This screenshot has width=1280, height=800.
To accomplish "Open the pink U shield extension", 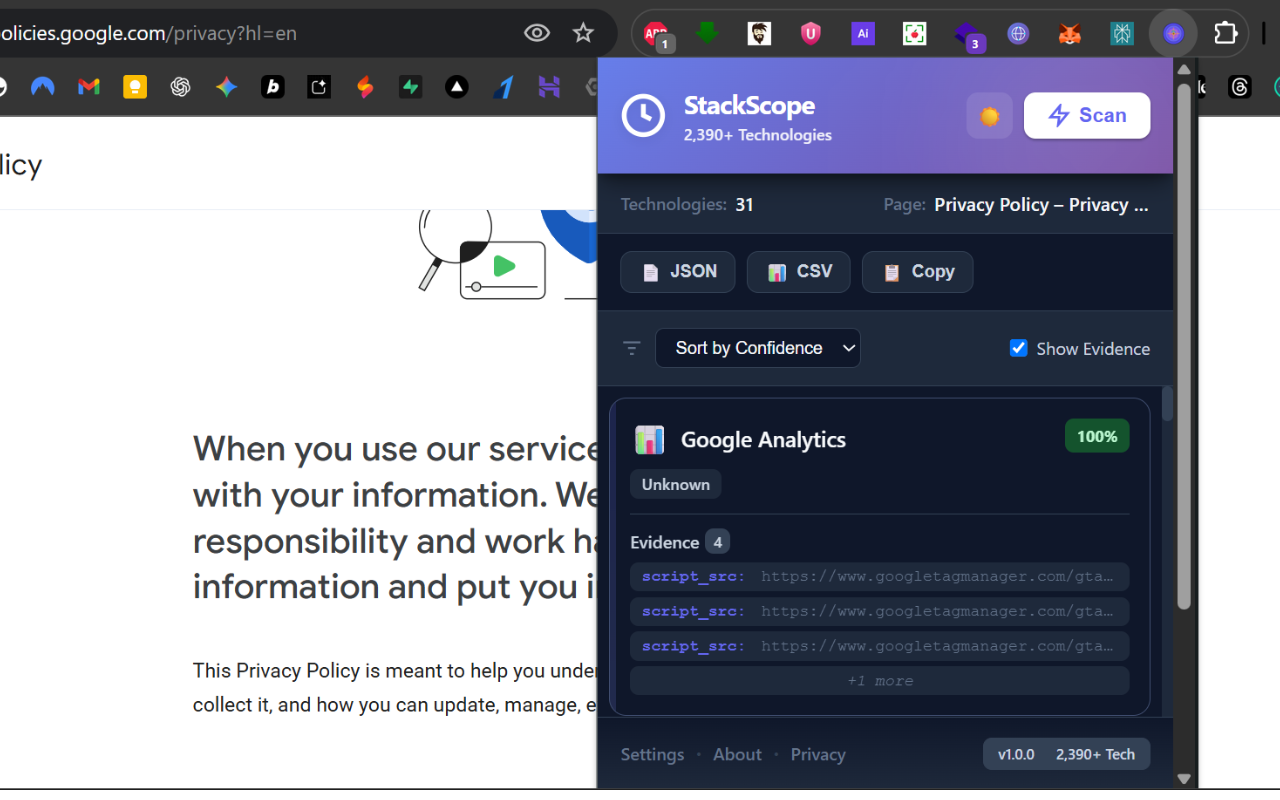I will click(x=811, y=33).
